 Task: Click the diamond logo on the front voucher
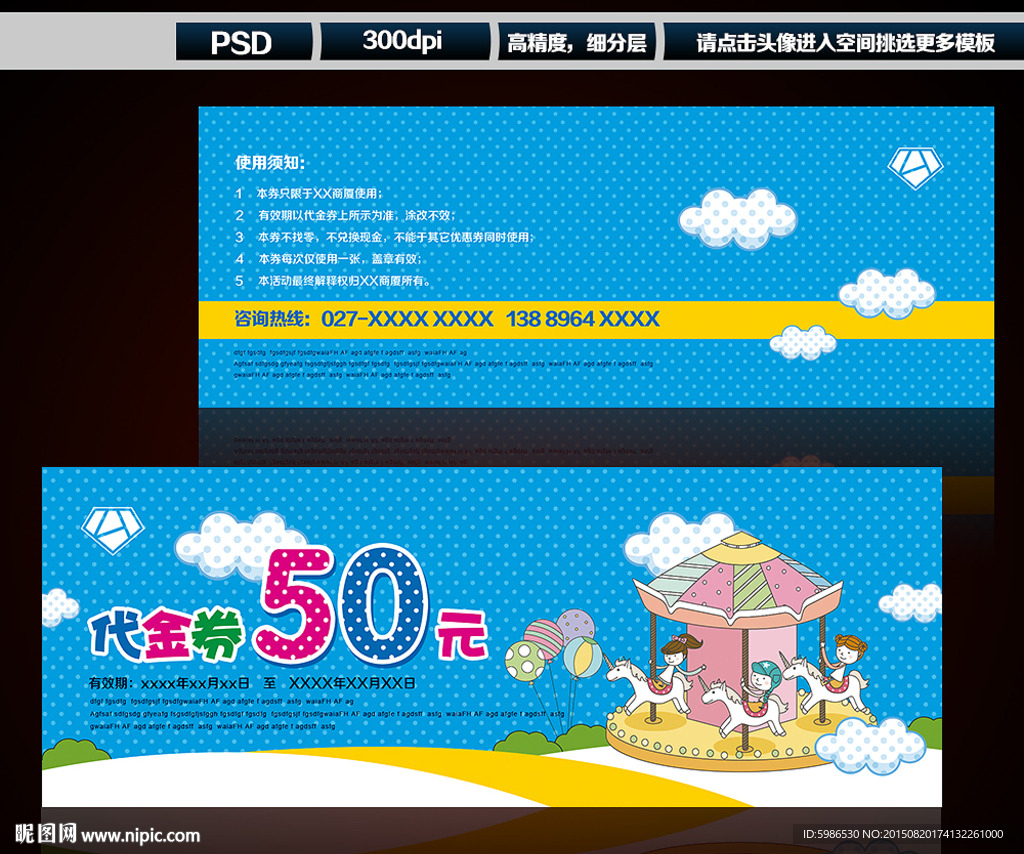click(x=112, y=530)
